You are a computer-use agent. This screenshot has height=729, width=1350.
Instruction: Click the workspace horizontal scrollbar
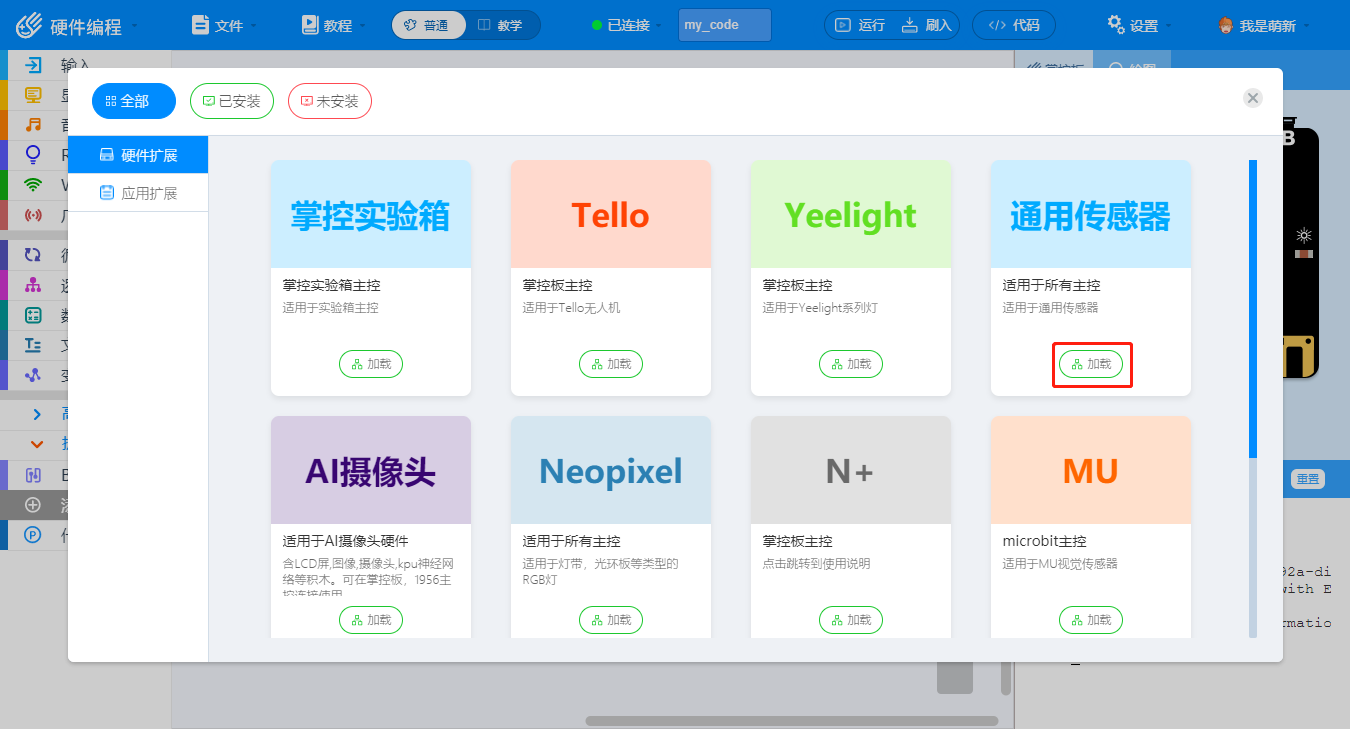click(792, 721)
